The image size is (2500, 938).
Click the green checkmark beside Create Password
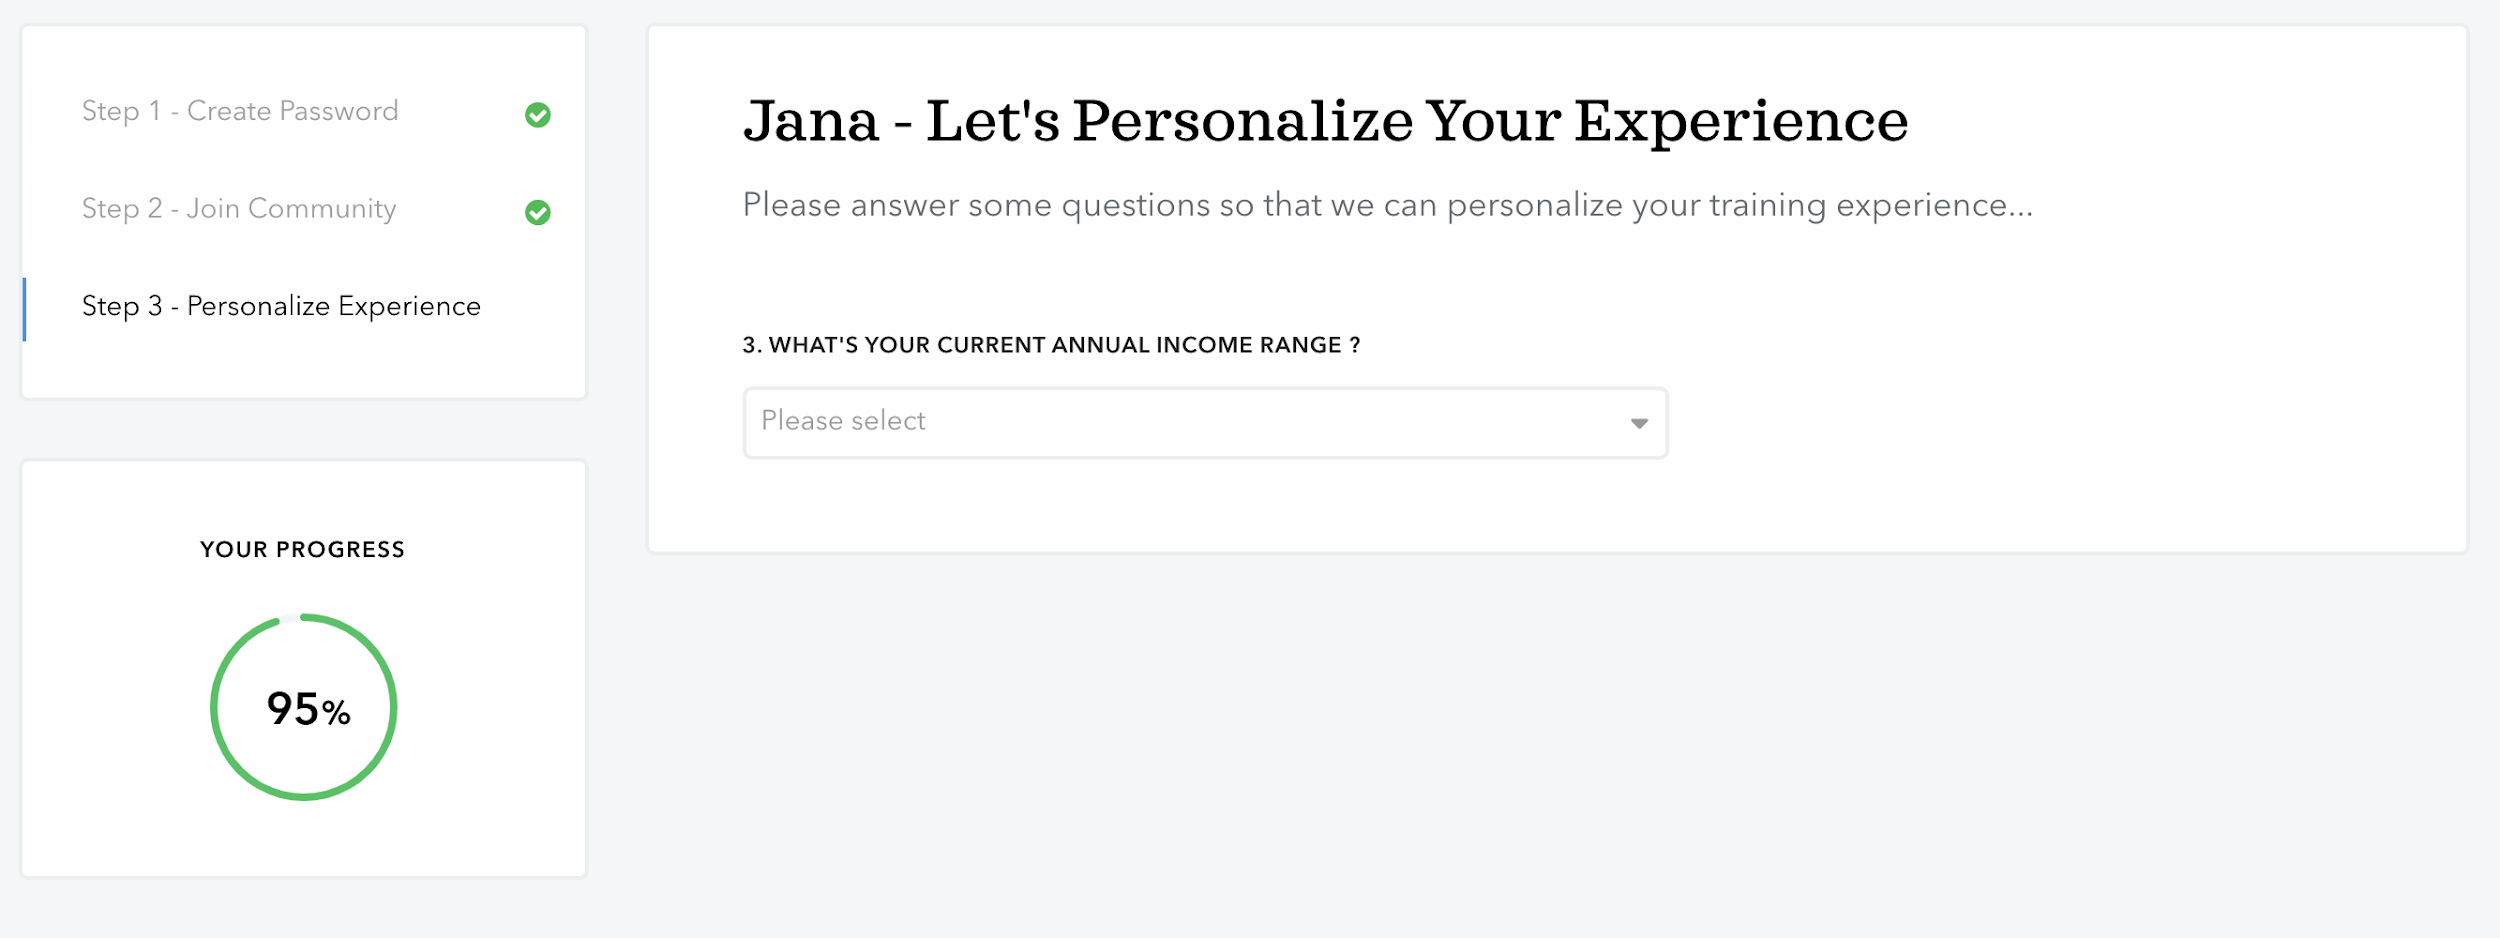538,115
